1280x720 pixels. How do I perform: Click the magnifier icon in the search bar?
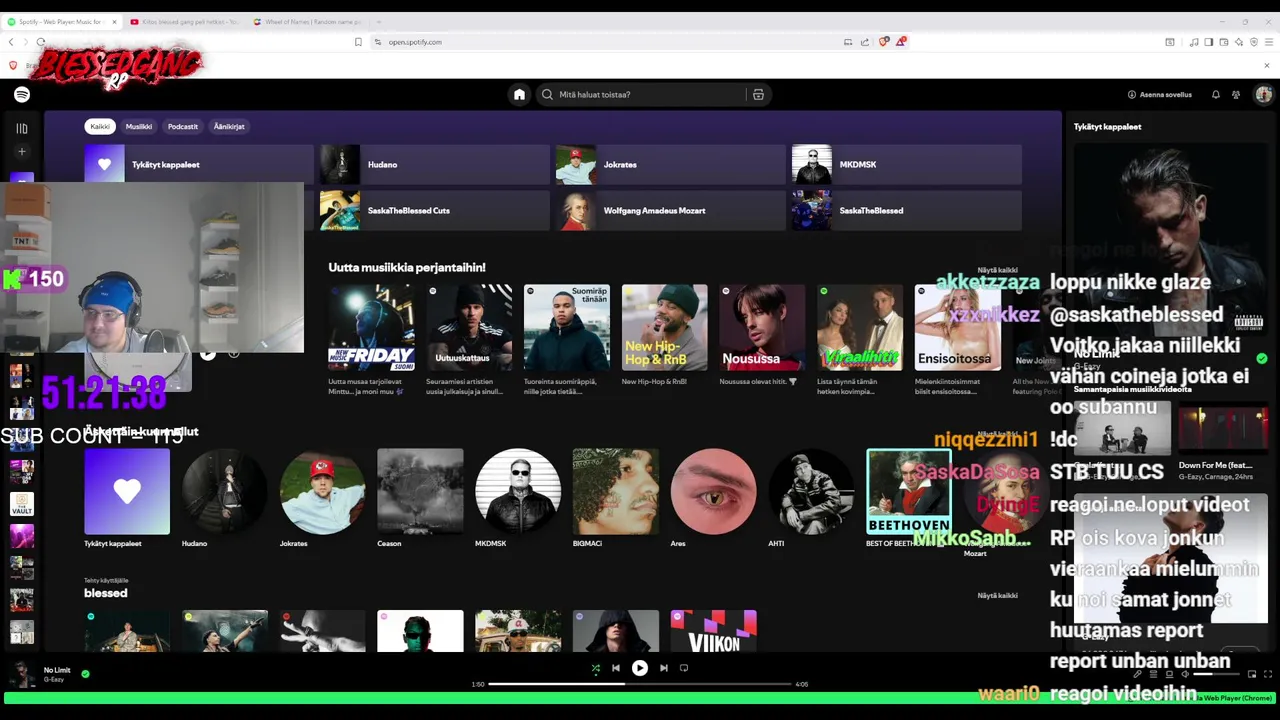pos(547,94)
